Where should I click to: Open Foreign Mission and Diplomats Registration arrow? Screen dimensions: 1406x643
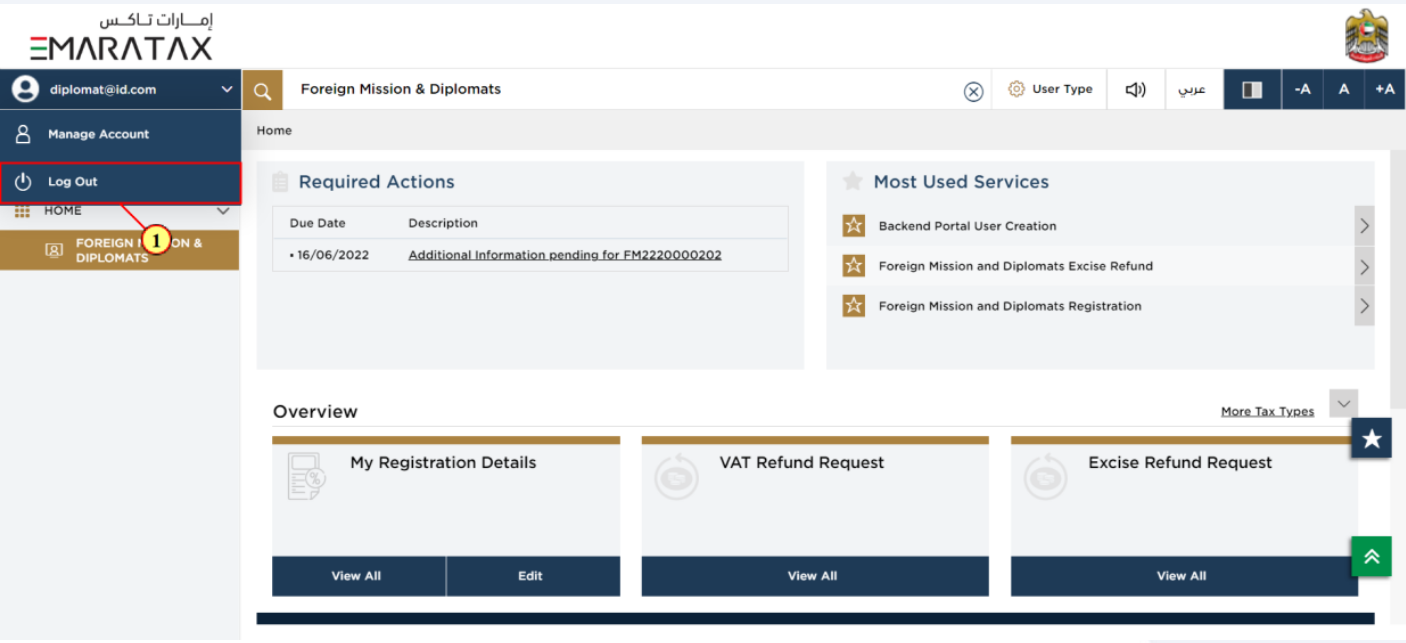click(x=1364, y=306)
